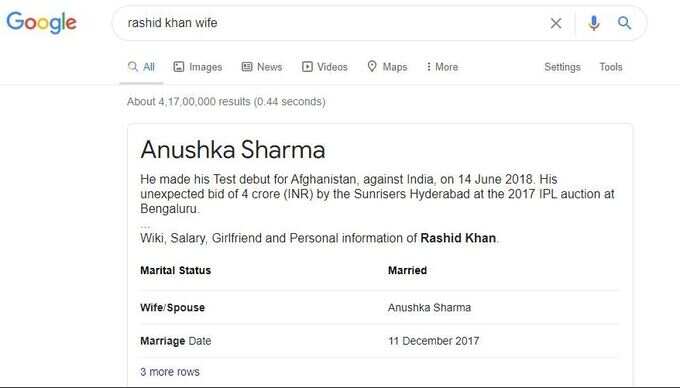Clear the search query with X icon
Viewport: 680px width, 388px height.
pos(556,23)
